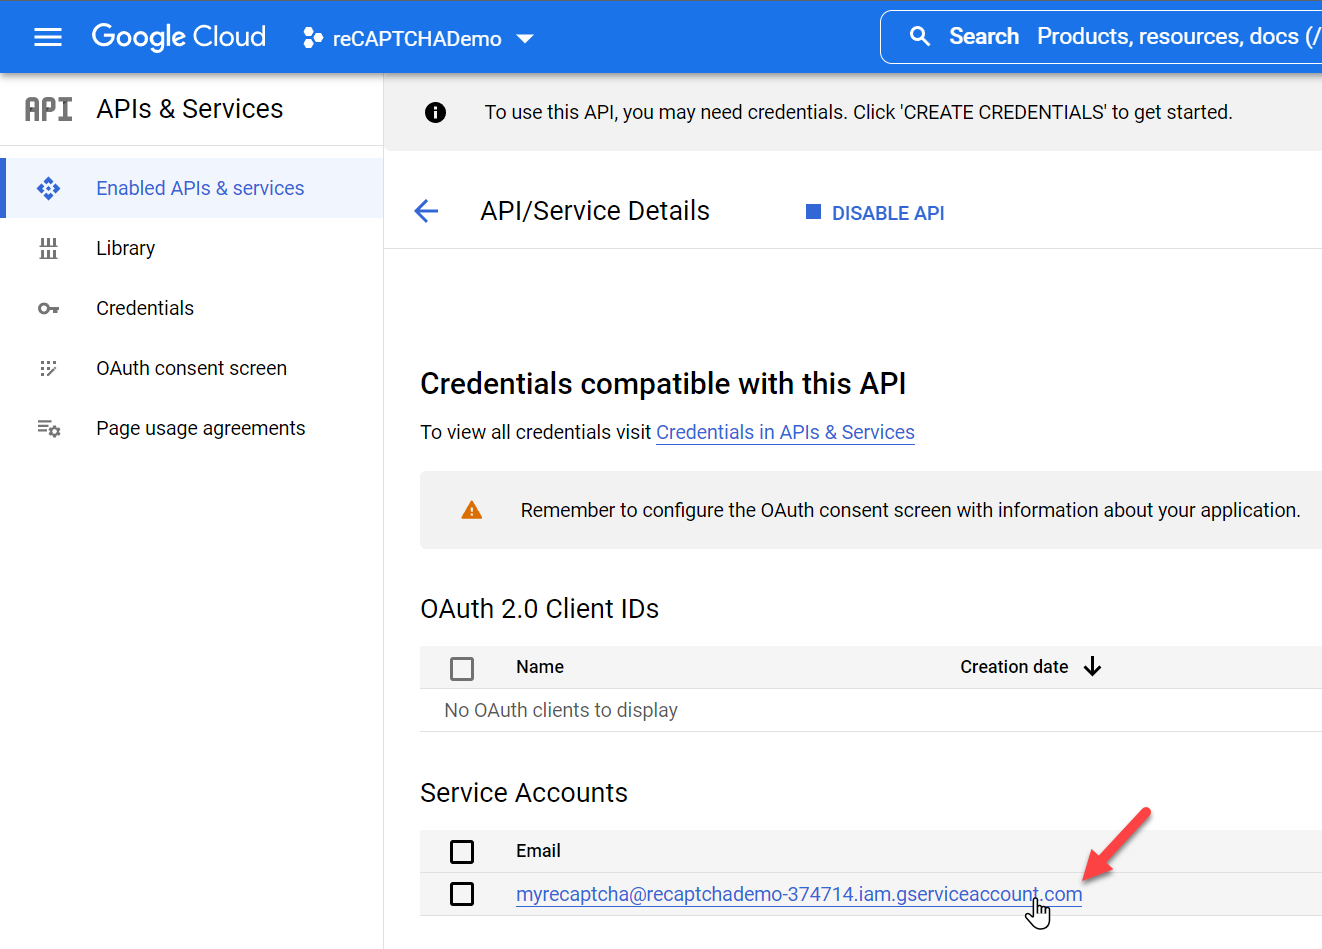Image resolution: width=1322 pixels, height=949 pixels.
Task: Click the Creation date descending sort arrow
Action: pos(1092,667)
